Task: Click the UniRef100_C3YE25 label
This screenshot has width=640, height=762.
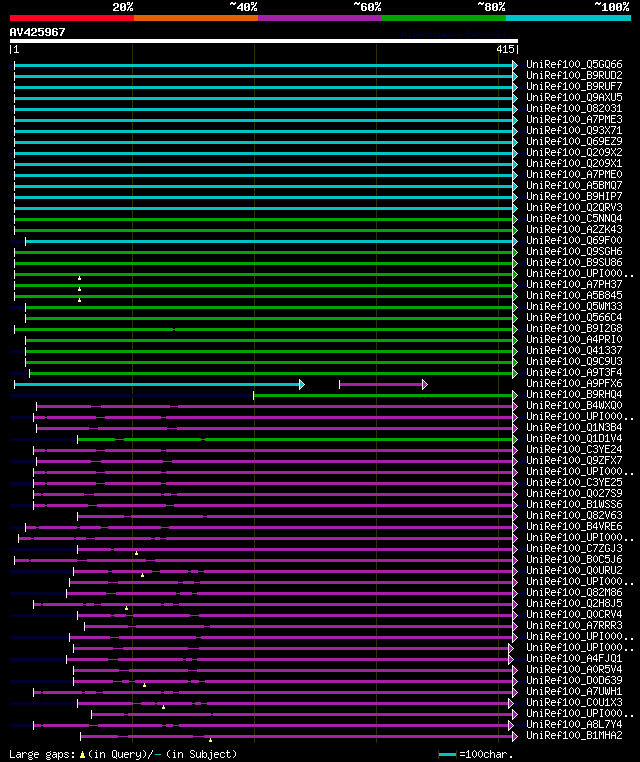Action: (574, 482)
